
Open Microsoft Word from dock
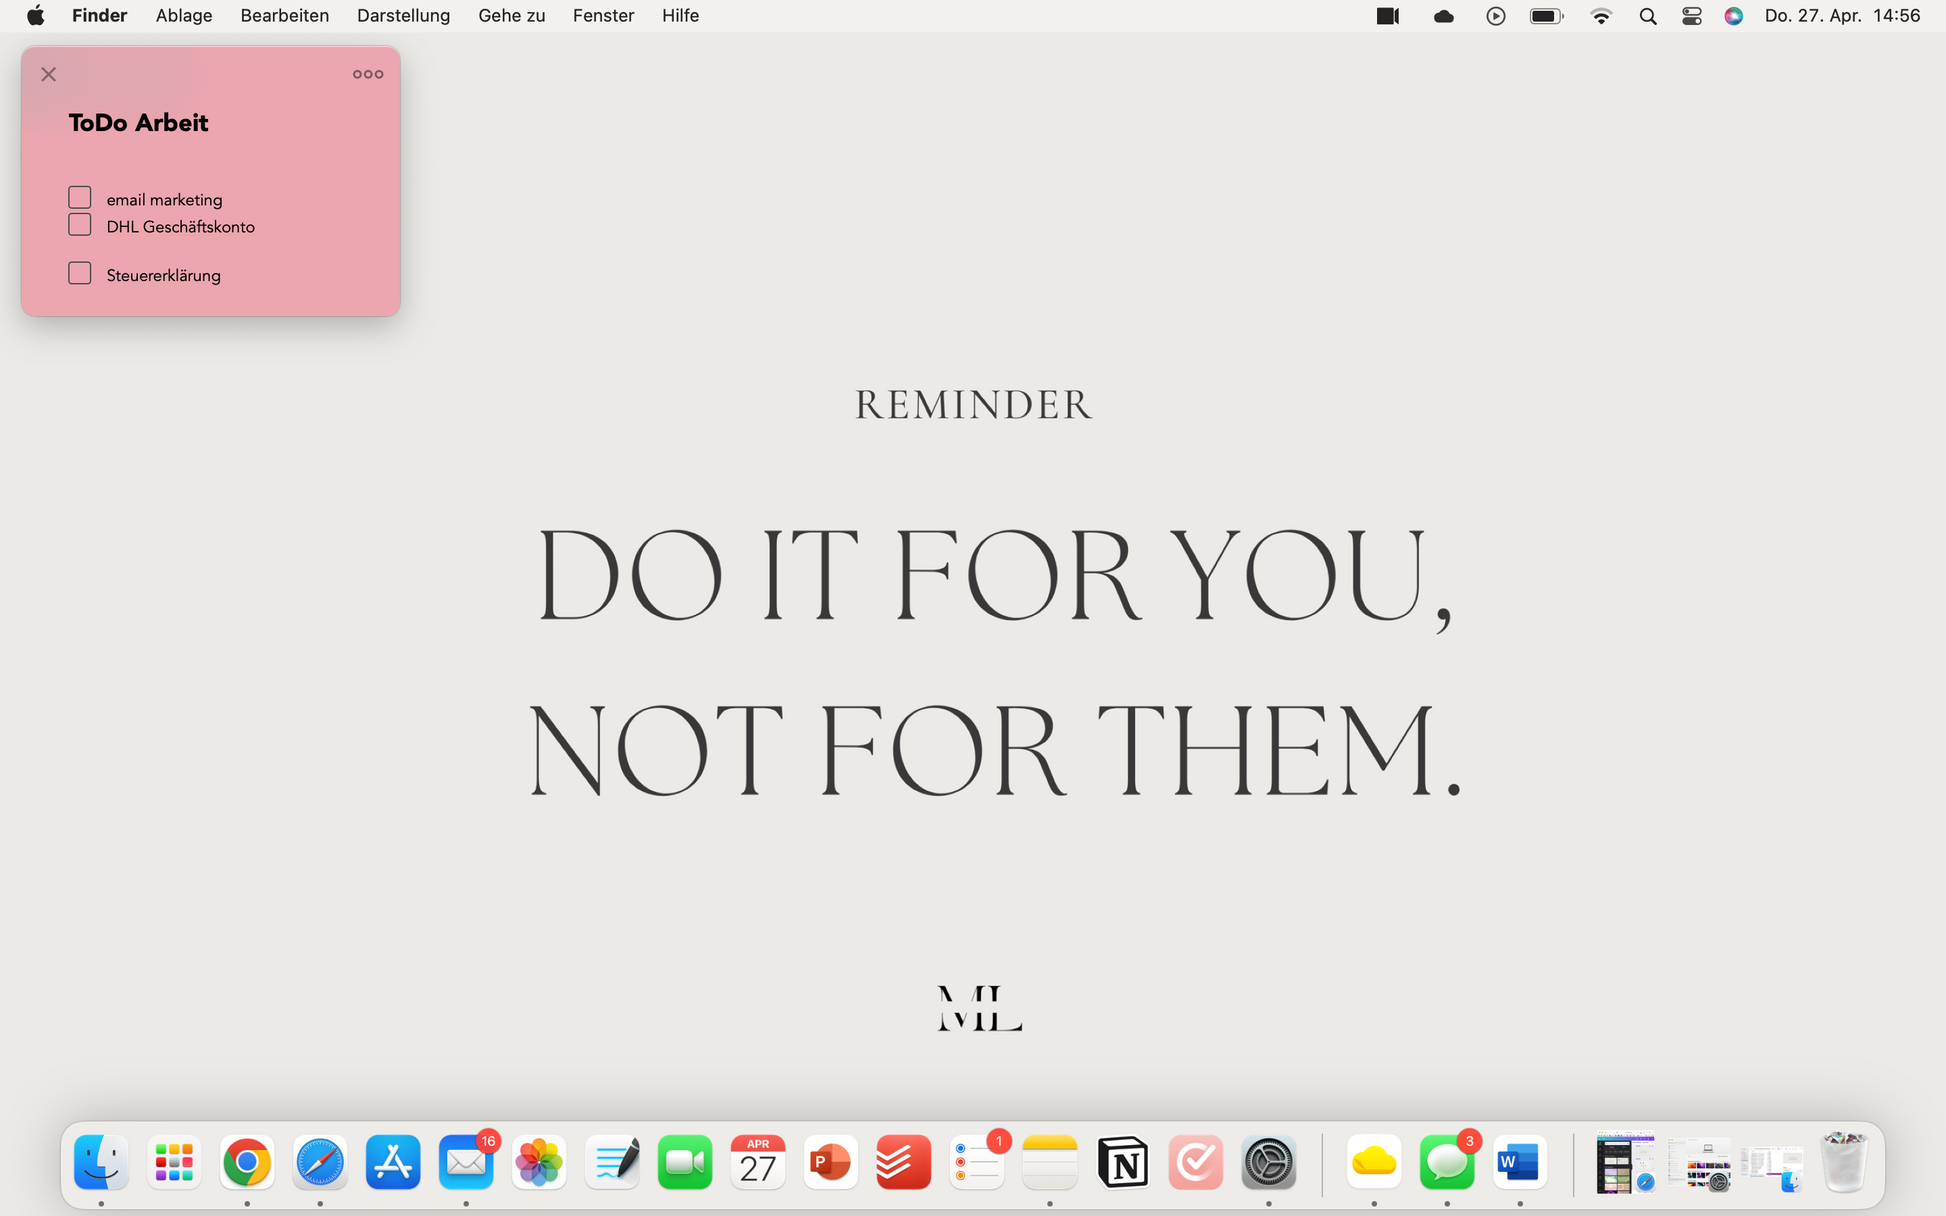(1519, 1162)
